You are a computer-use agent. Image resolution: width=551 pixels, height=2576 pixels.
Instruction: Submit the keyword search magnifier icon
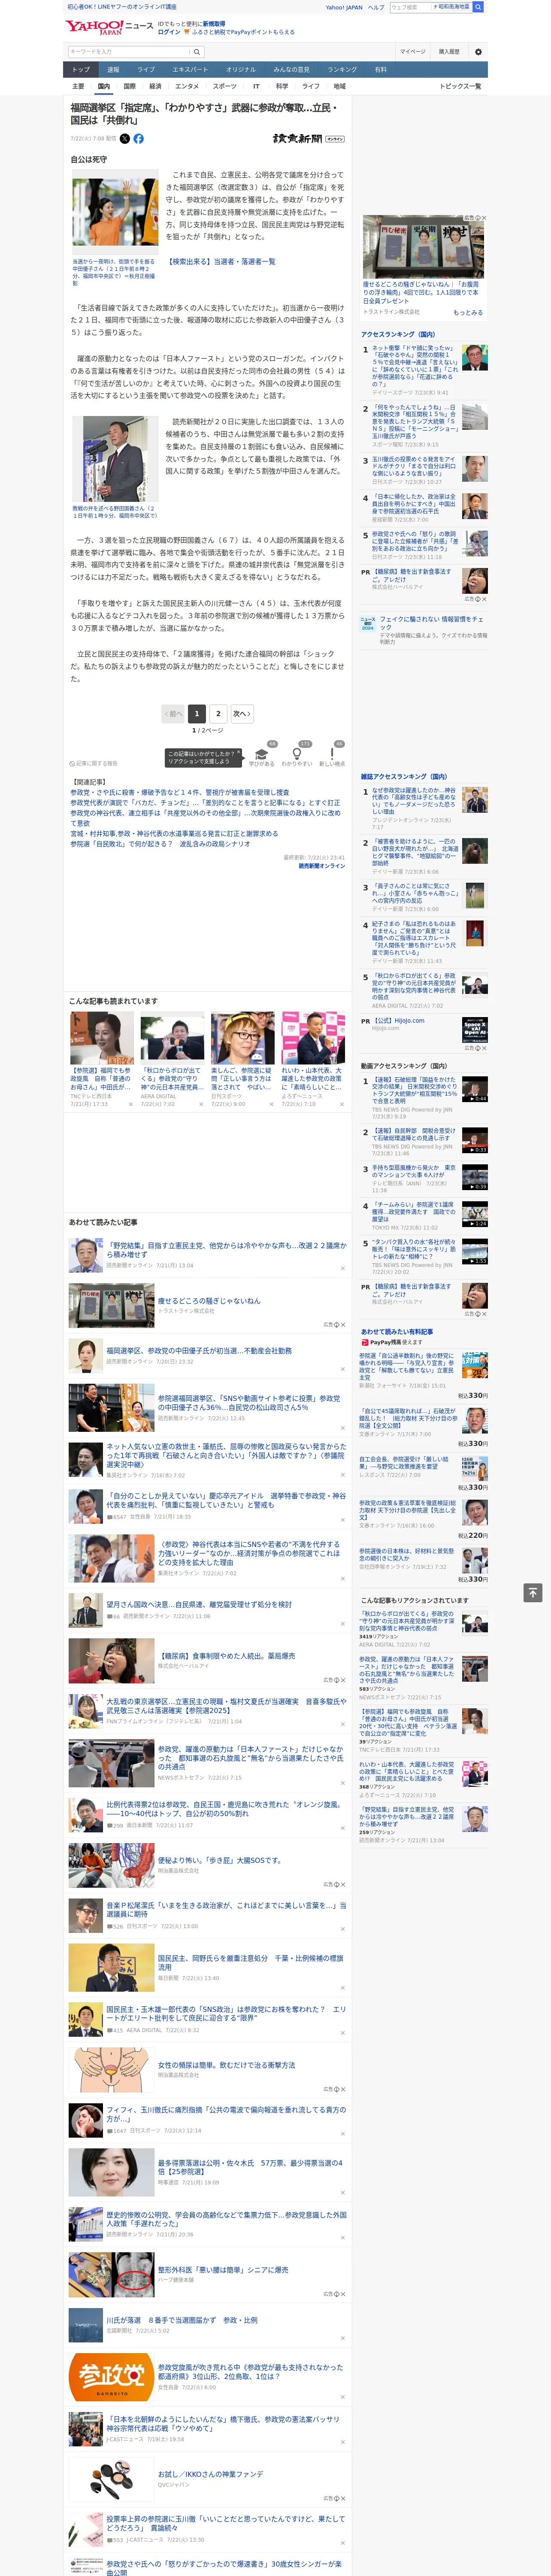[x=197, y=52]
